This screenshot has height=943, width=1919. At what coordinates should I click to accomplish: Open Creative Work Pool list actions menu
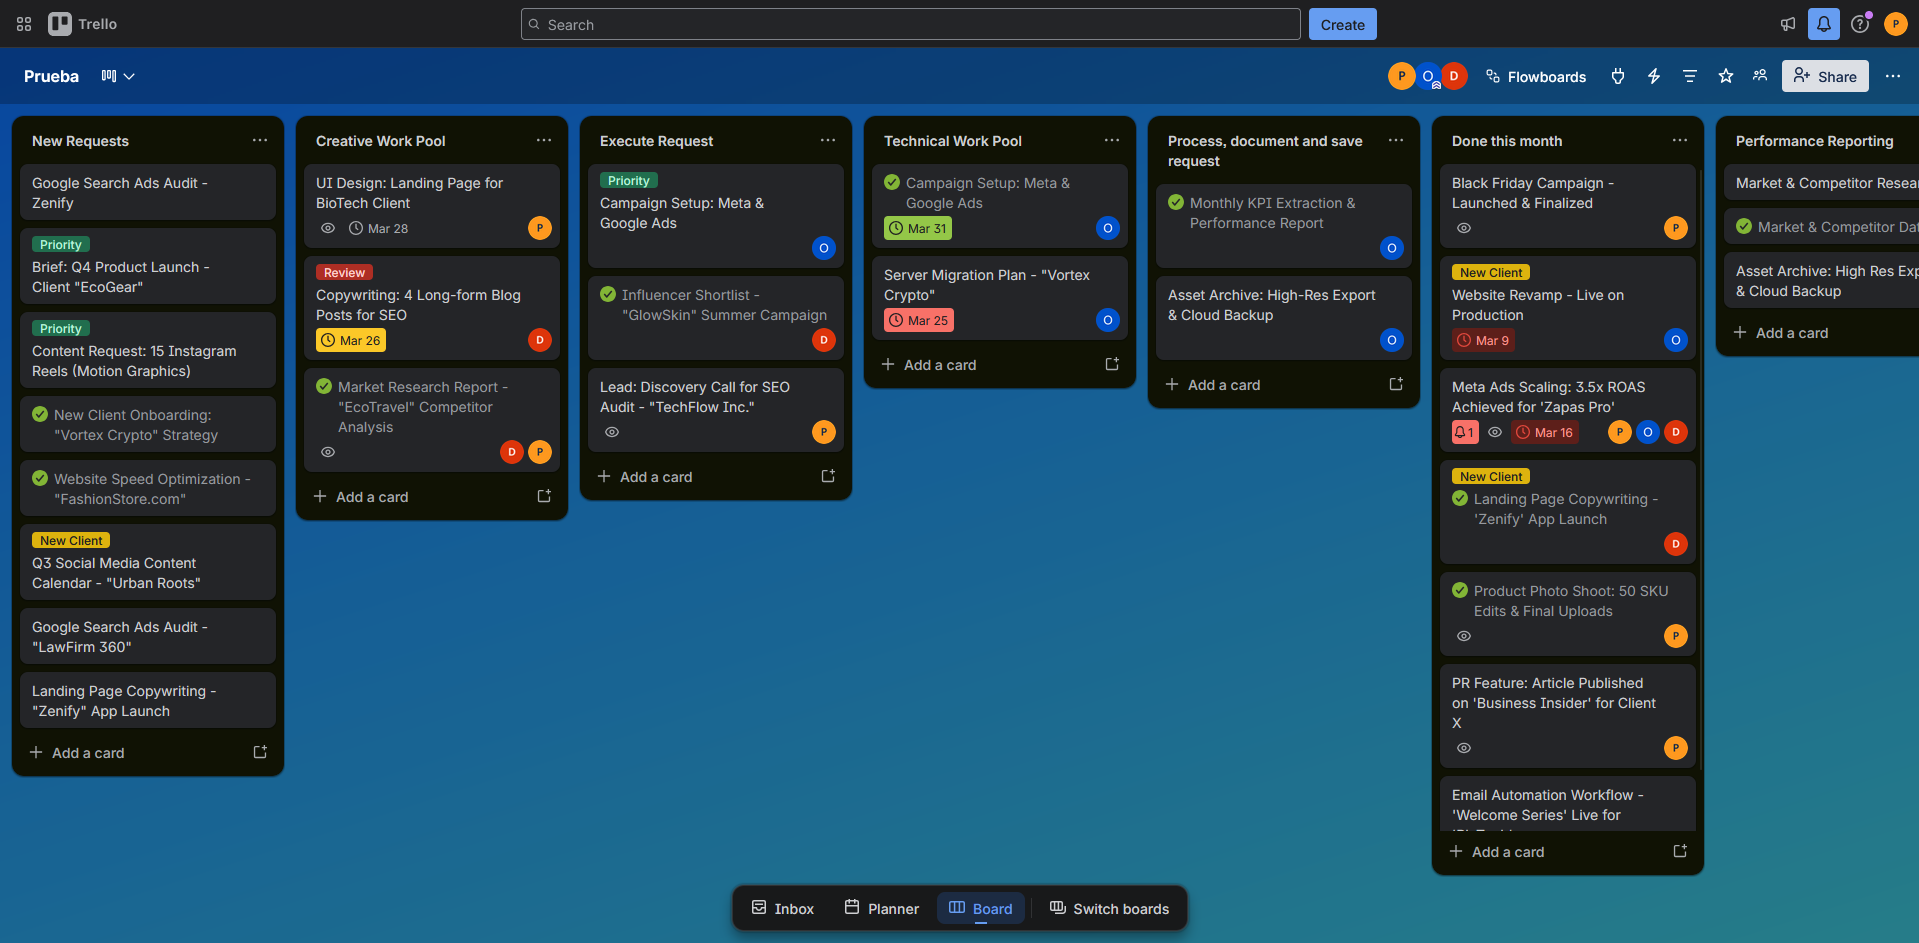(x=544, y=141)
